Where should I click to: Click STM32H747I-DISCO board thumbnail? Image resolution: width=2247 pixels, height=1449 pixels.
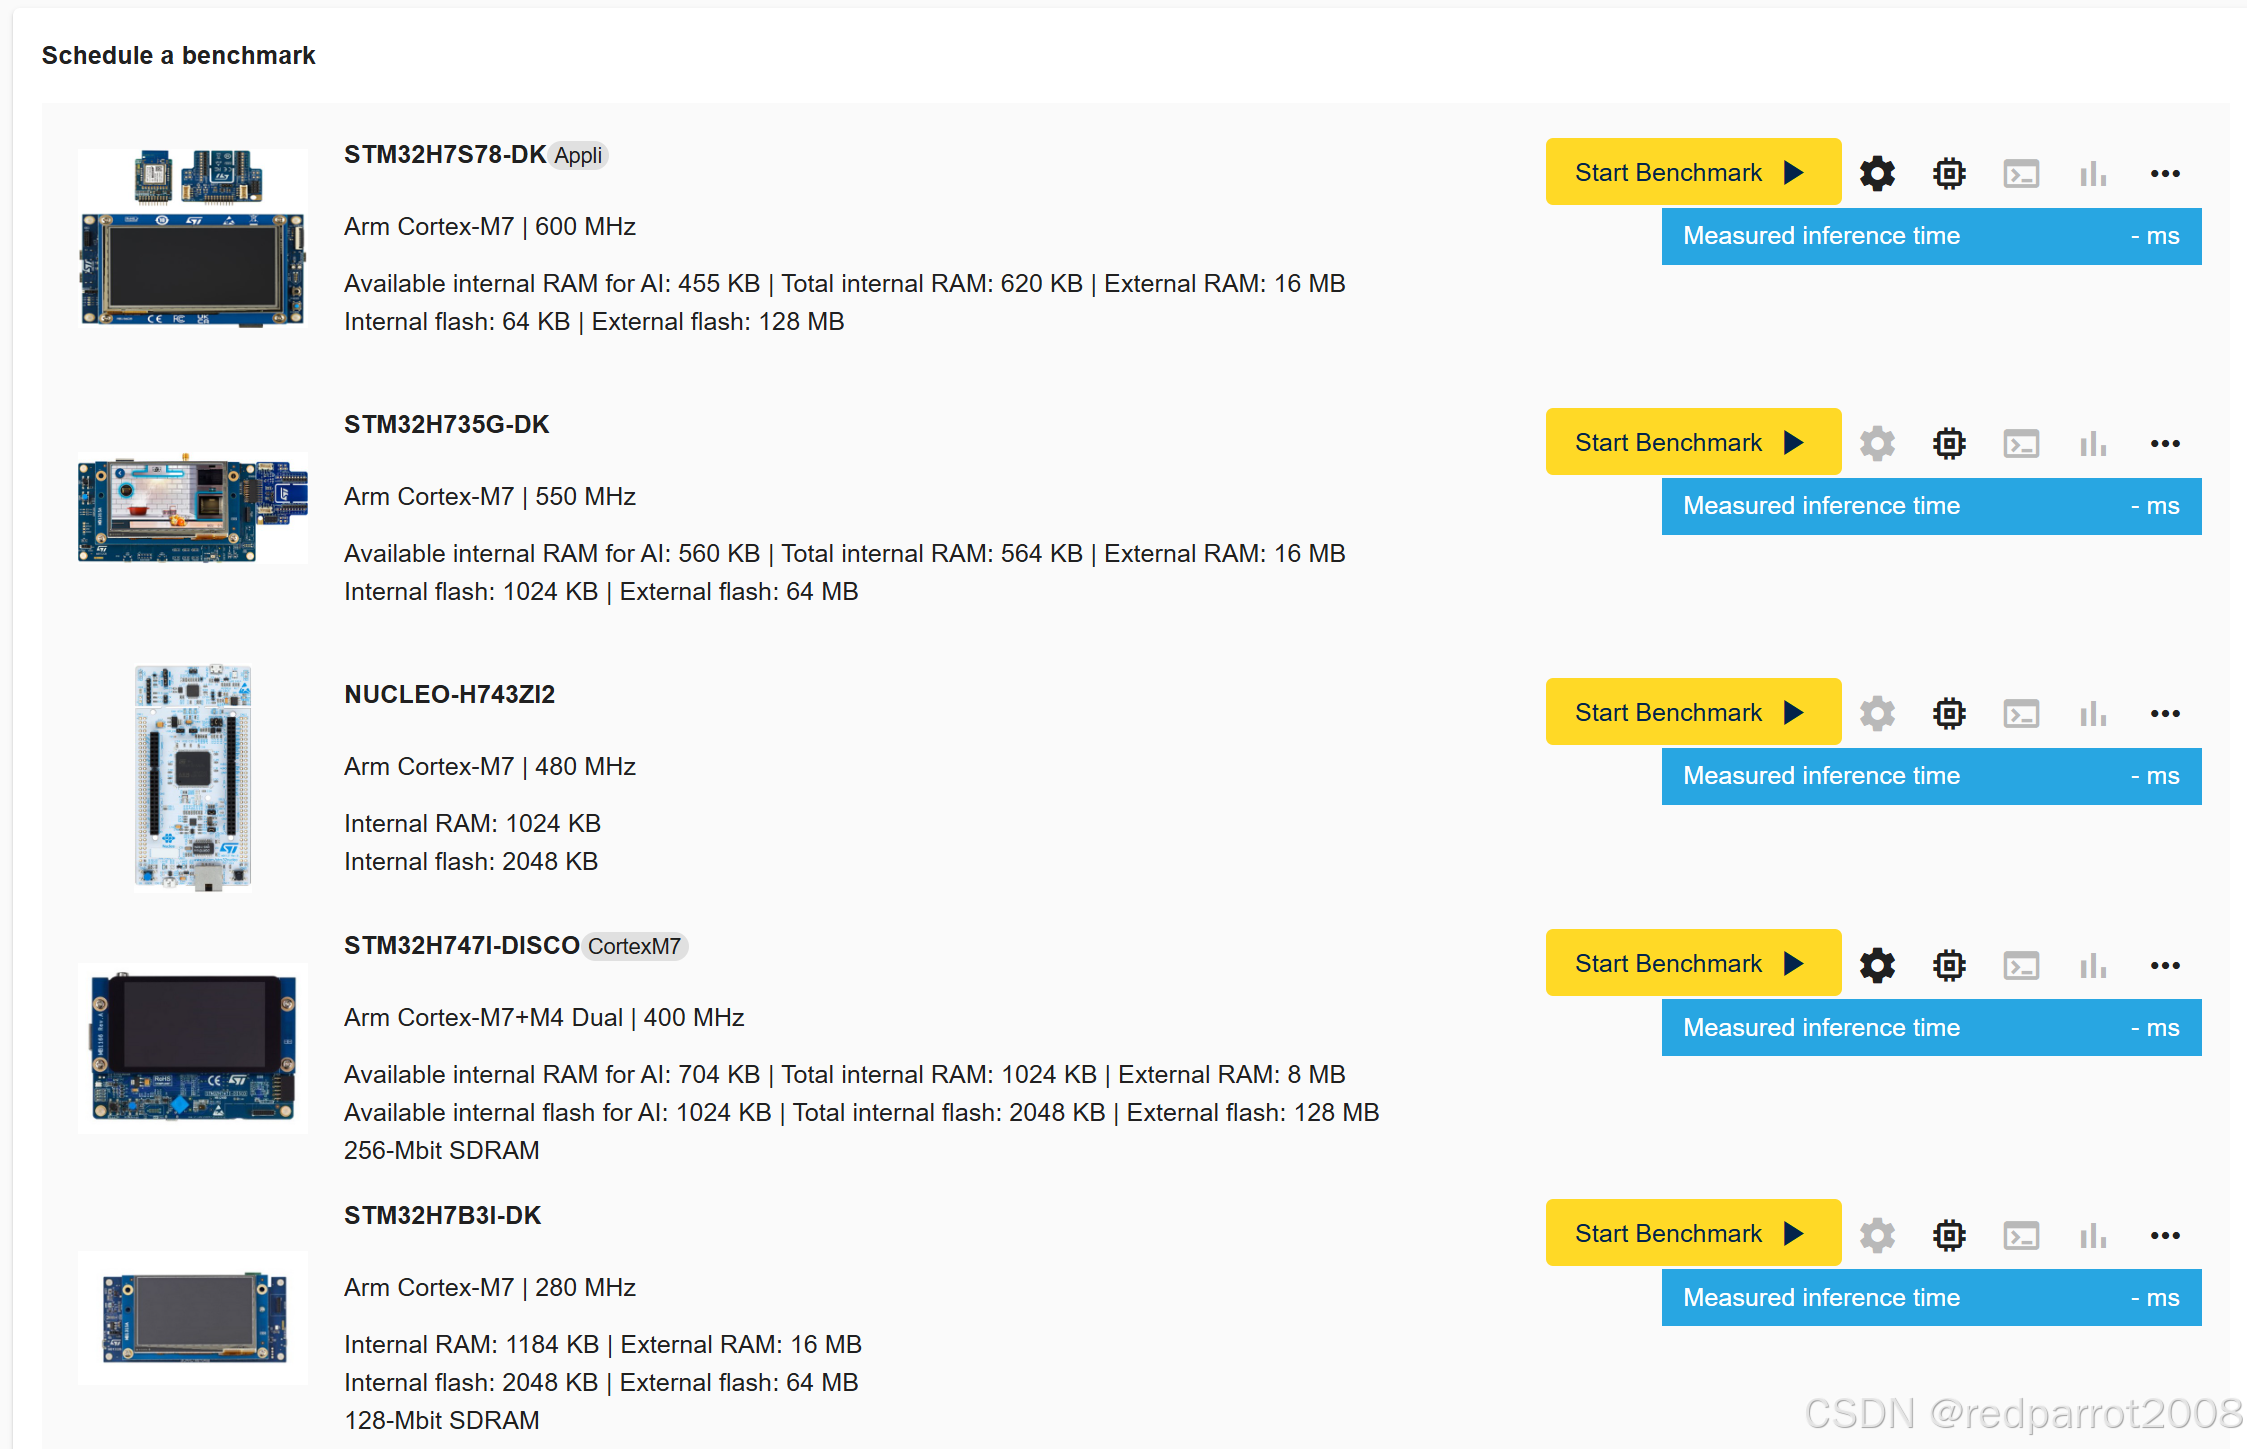click(x=193, y=1047)
